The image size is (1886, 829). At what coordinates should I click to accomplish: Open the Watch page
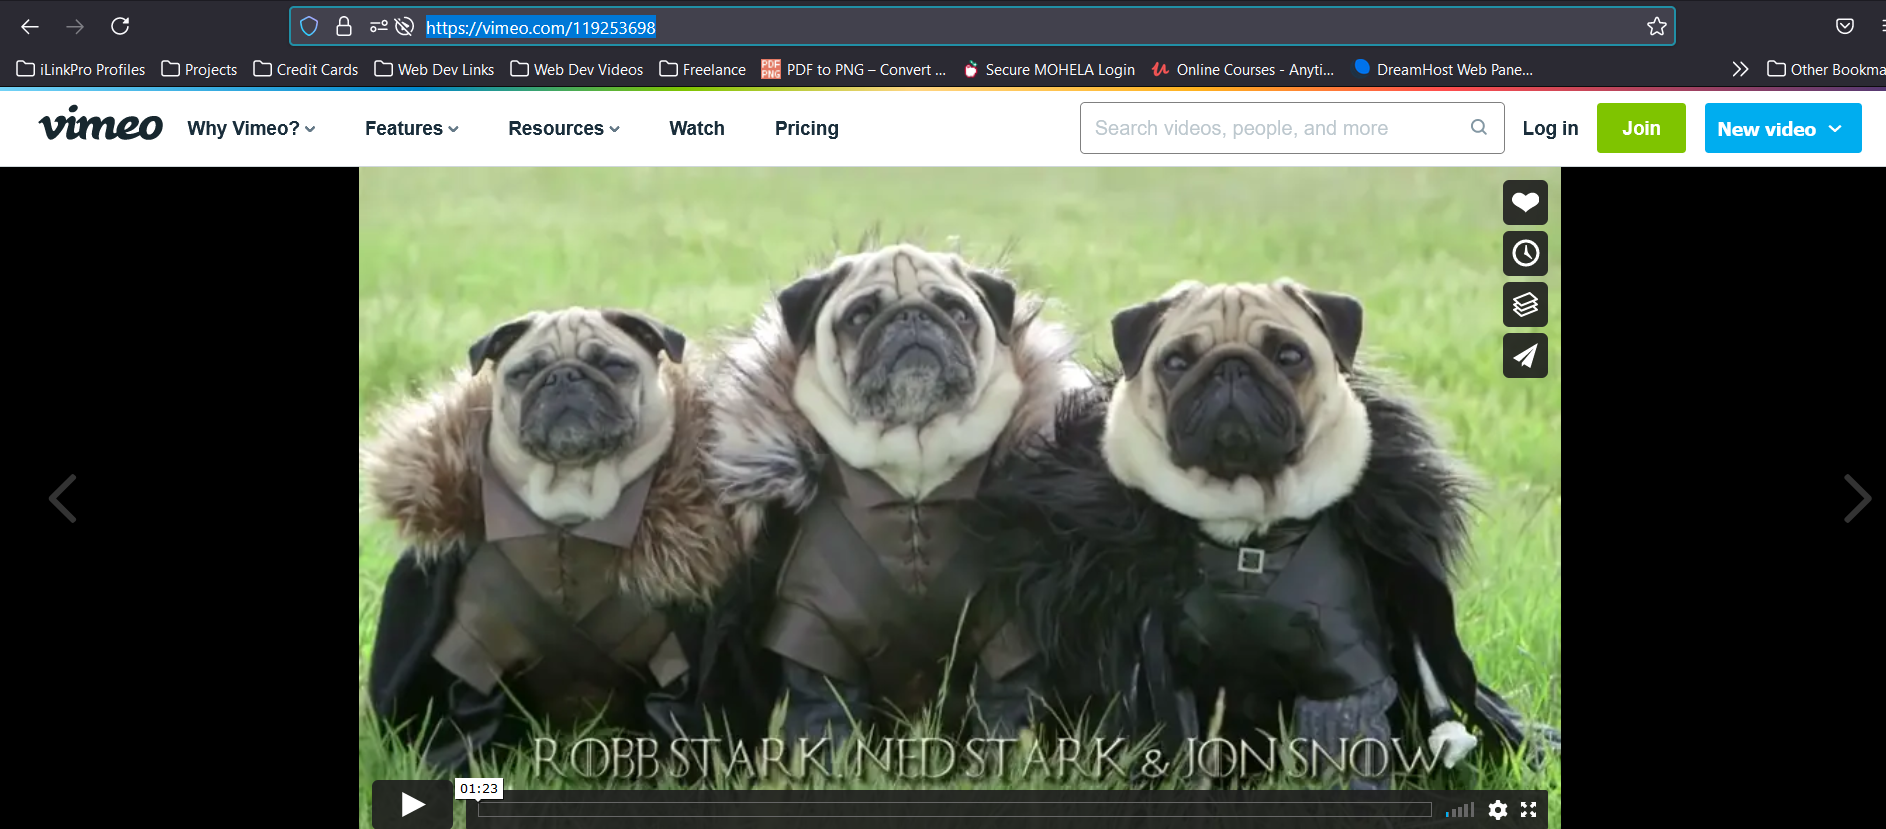point(697,128)
